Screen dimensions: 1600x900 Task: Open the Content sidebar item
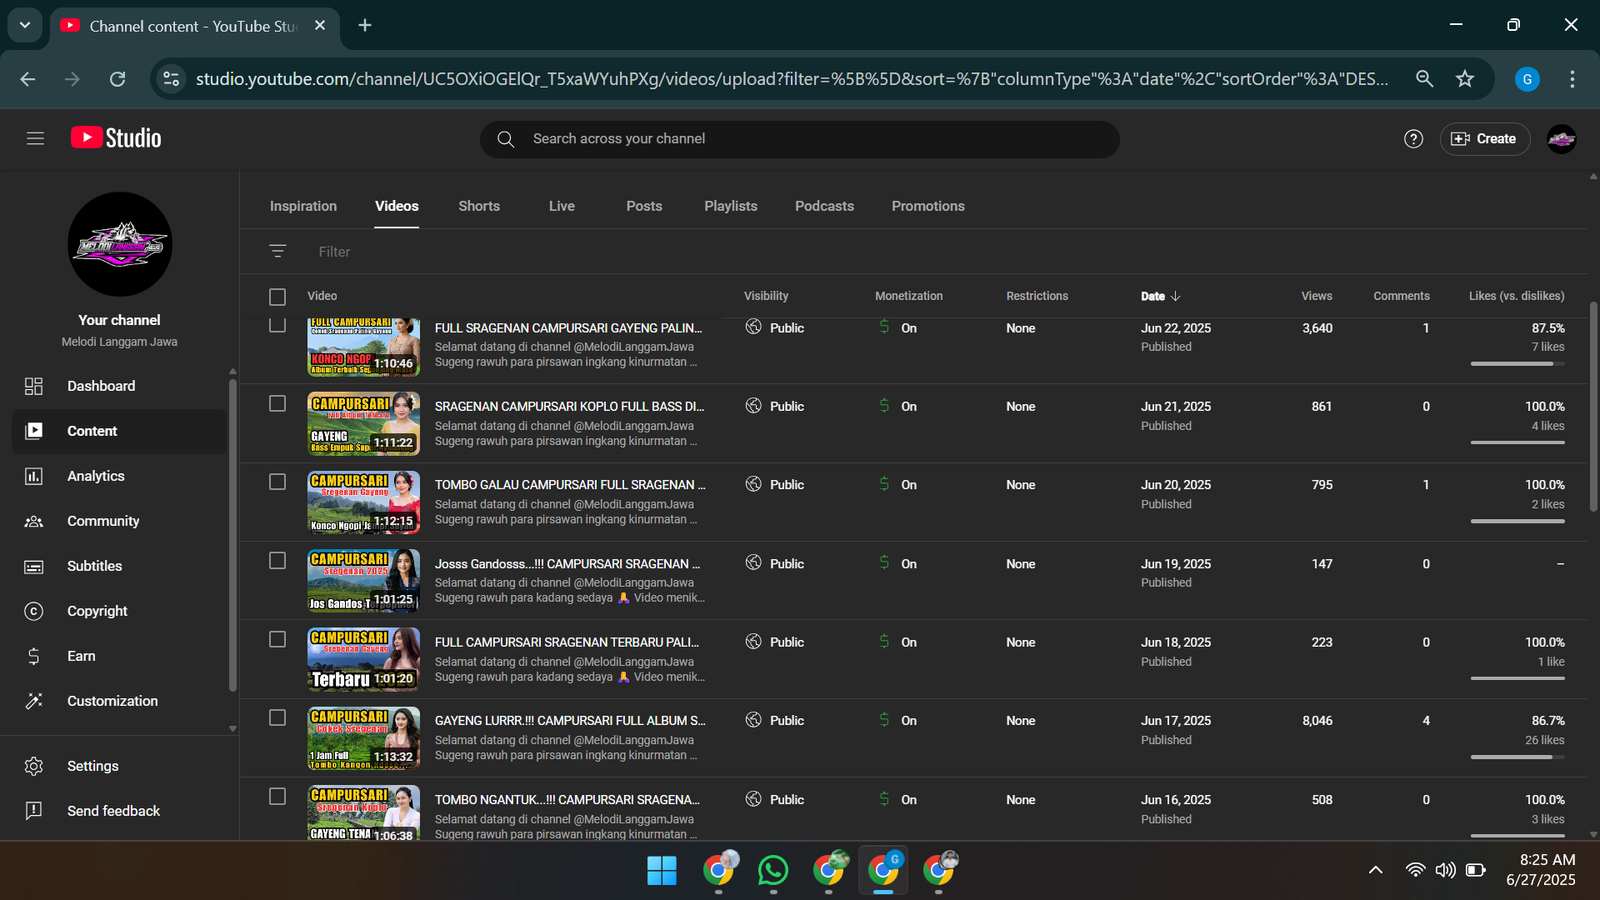click(x=119, y=431)
